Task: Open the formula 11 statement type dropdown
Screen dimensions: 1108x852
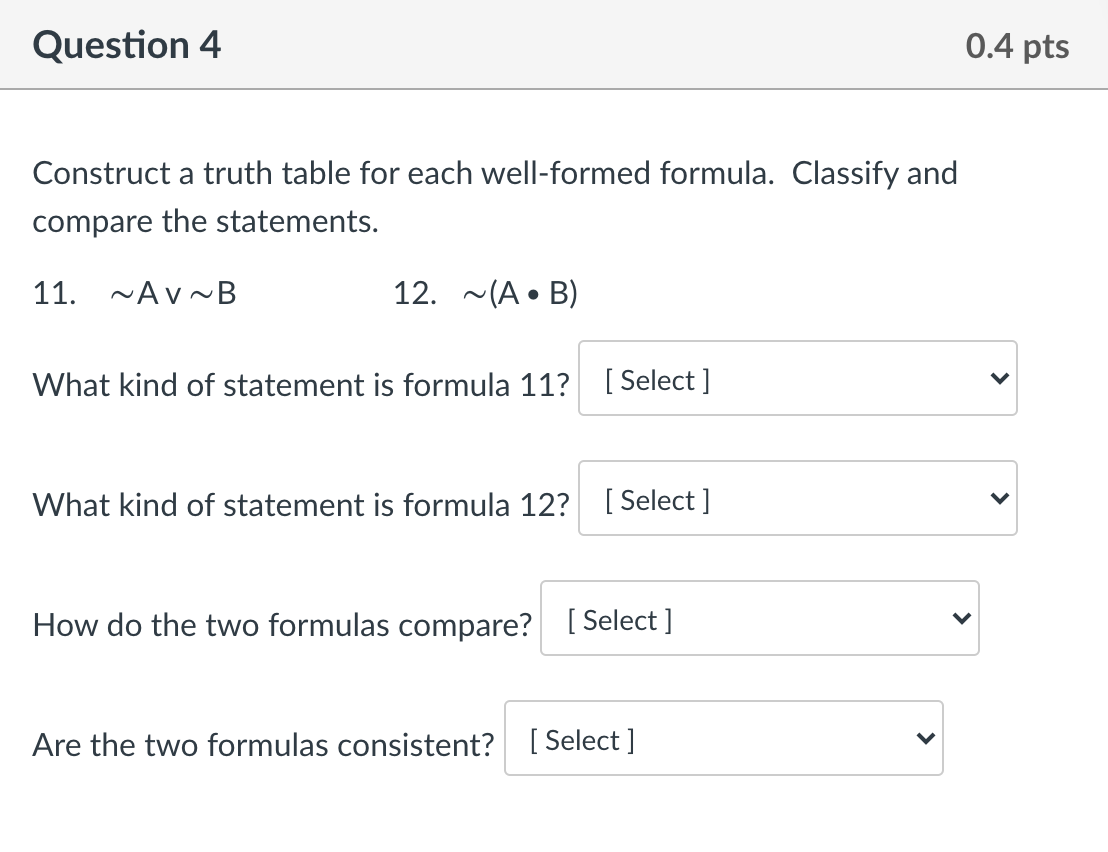Action: coord(797,379)
